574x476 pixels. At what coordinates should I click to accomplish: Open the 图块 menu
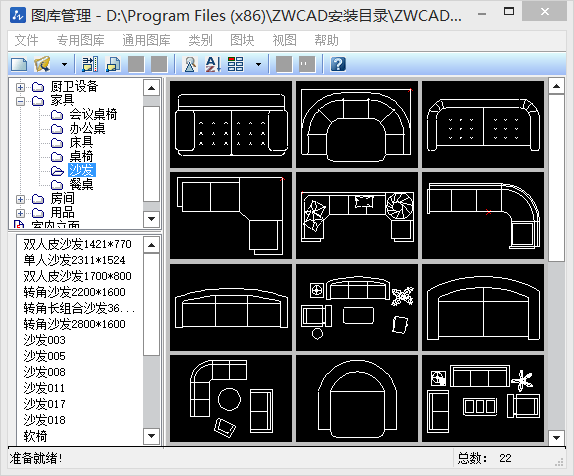pyautogui.click(x=242, y=40)
